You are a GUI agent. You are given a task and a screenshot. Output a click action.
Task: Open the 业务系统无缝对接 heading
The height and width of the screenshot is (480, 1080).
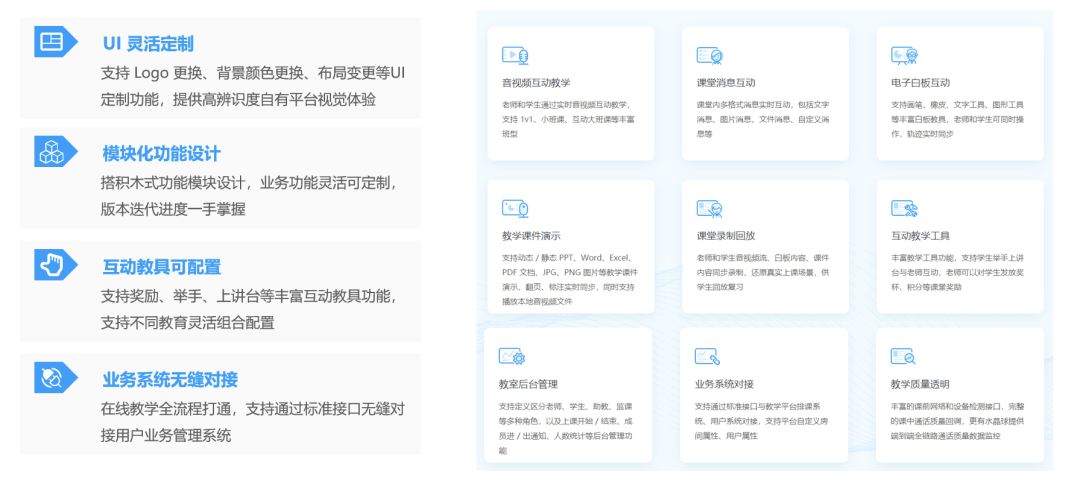point(170,379)
